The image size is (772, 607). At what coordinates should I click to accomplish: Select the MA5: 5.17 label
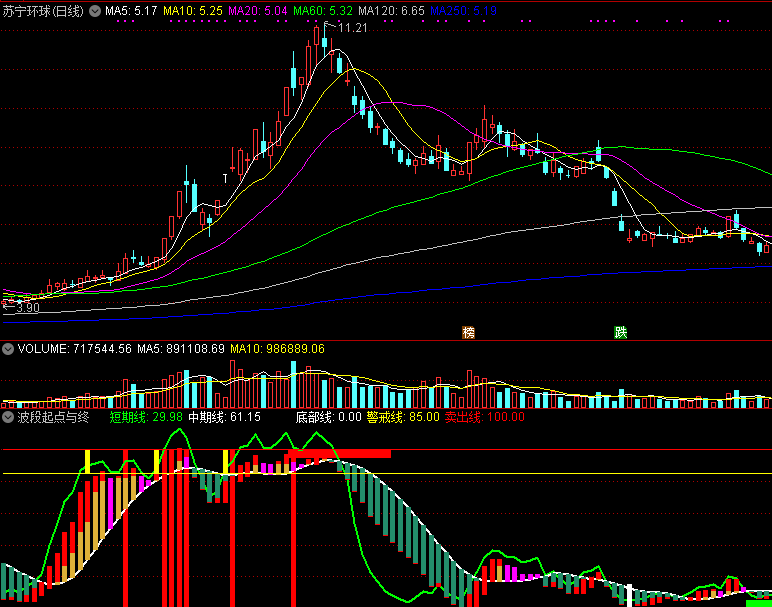click(131, 11)
